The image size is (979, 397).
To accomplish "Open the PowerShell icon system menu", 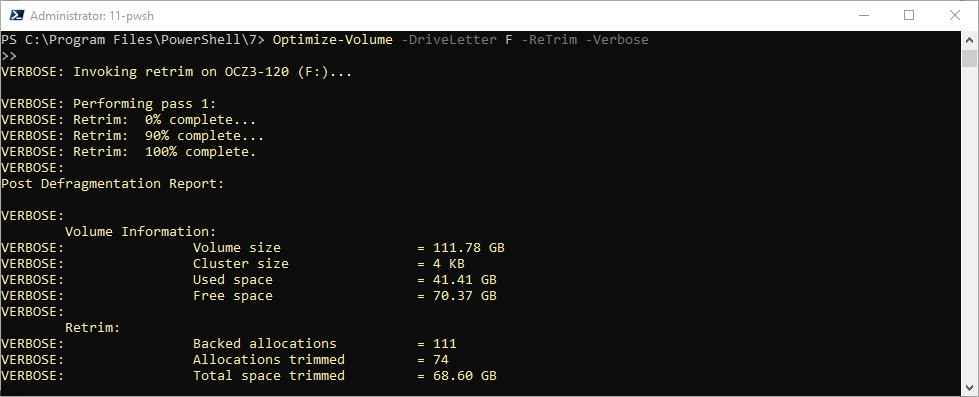I will 16,16.
